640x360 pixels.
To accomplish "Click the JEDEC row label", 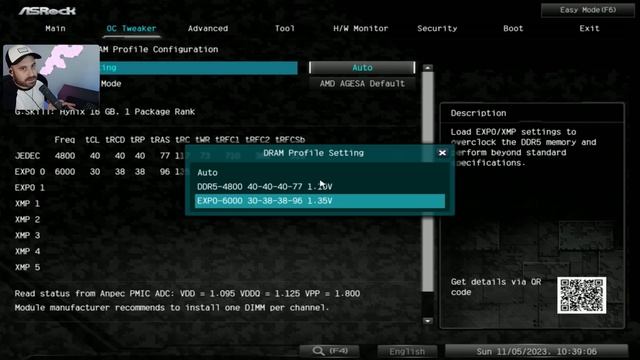I will [x=27, y=156].
